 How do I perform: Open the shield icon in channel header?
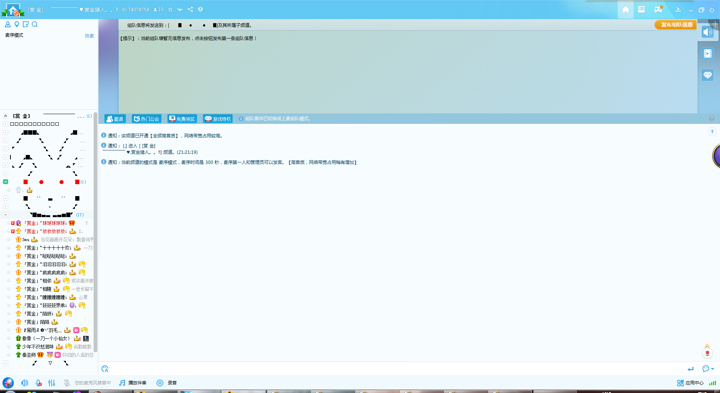click(200, 10)
